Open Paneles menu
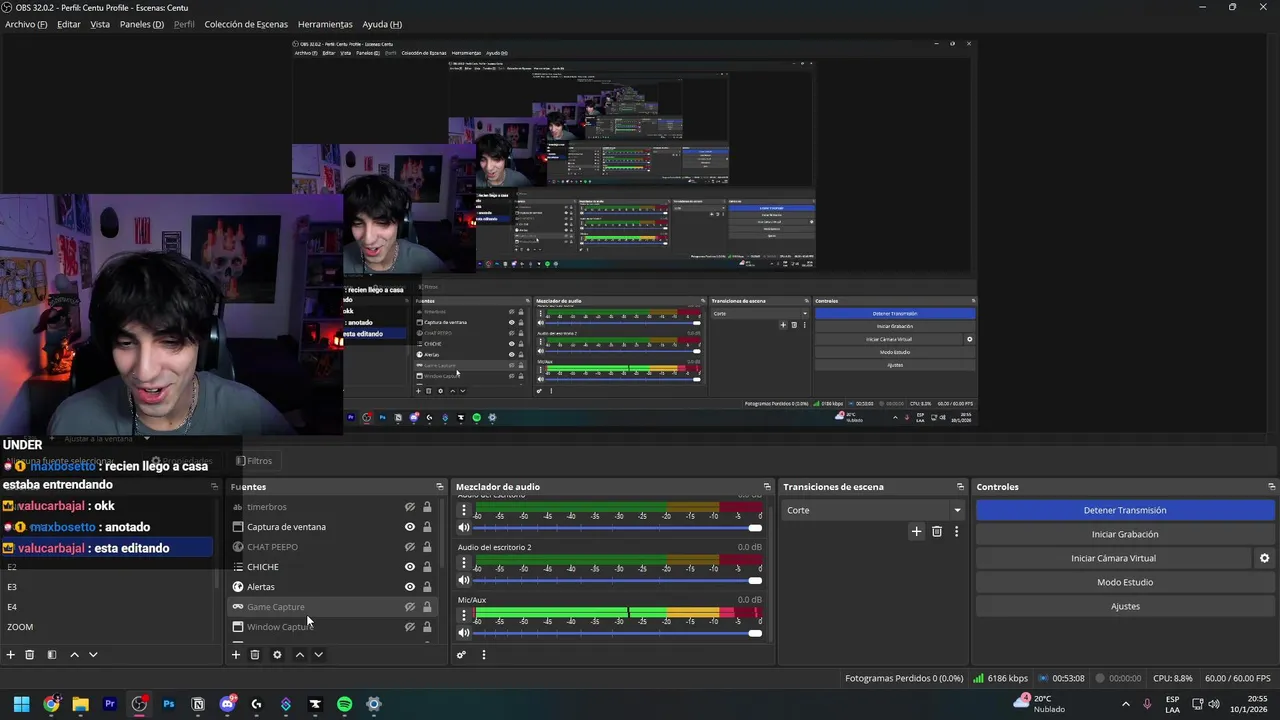The height and width of the screenshot is (720, 1280). [x=142, y=24]
